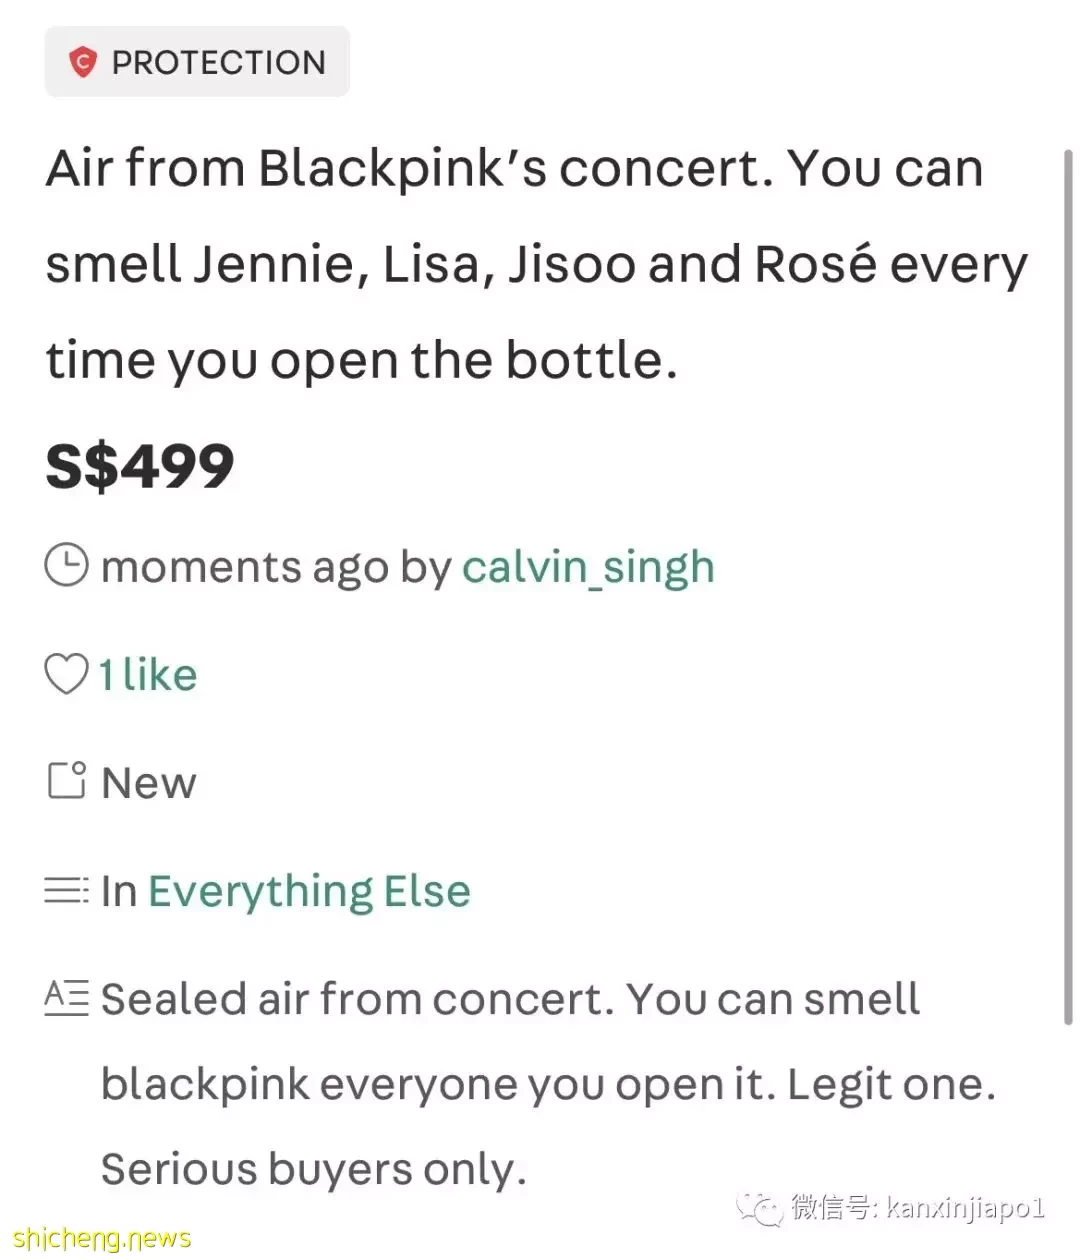The height and width of the screenshot is (1258, 1080).
Task: Click the clock icon beside moments ago
Action: 67,566
